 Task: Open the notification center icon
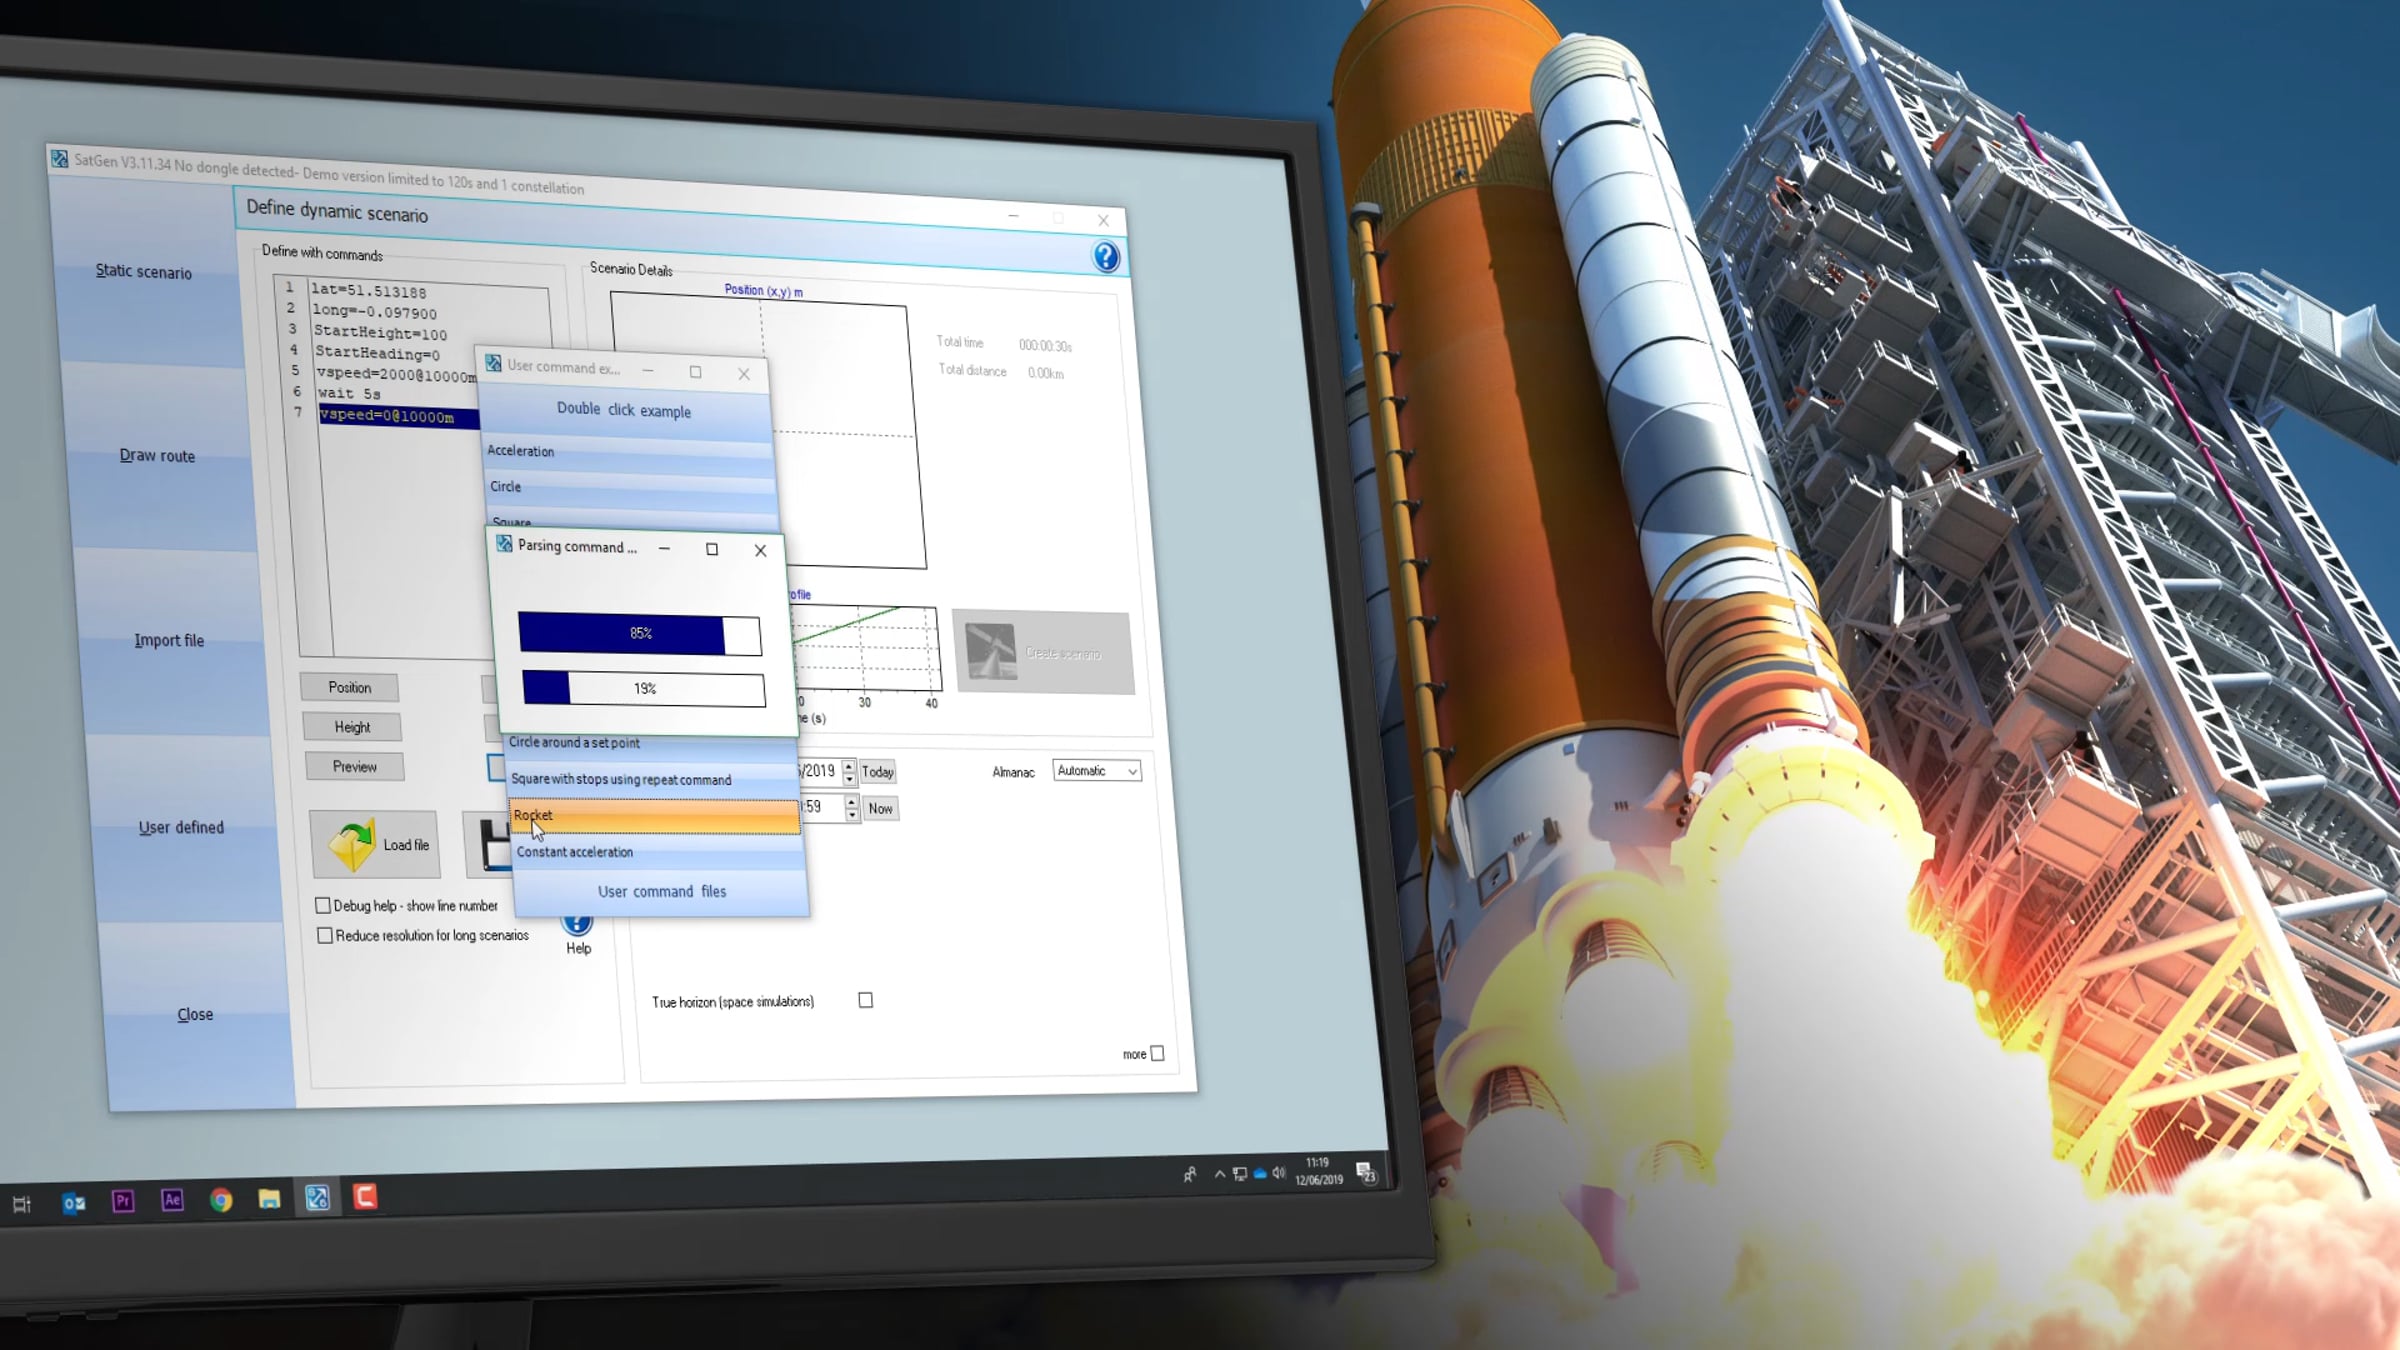[x=1366, y=1173]
